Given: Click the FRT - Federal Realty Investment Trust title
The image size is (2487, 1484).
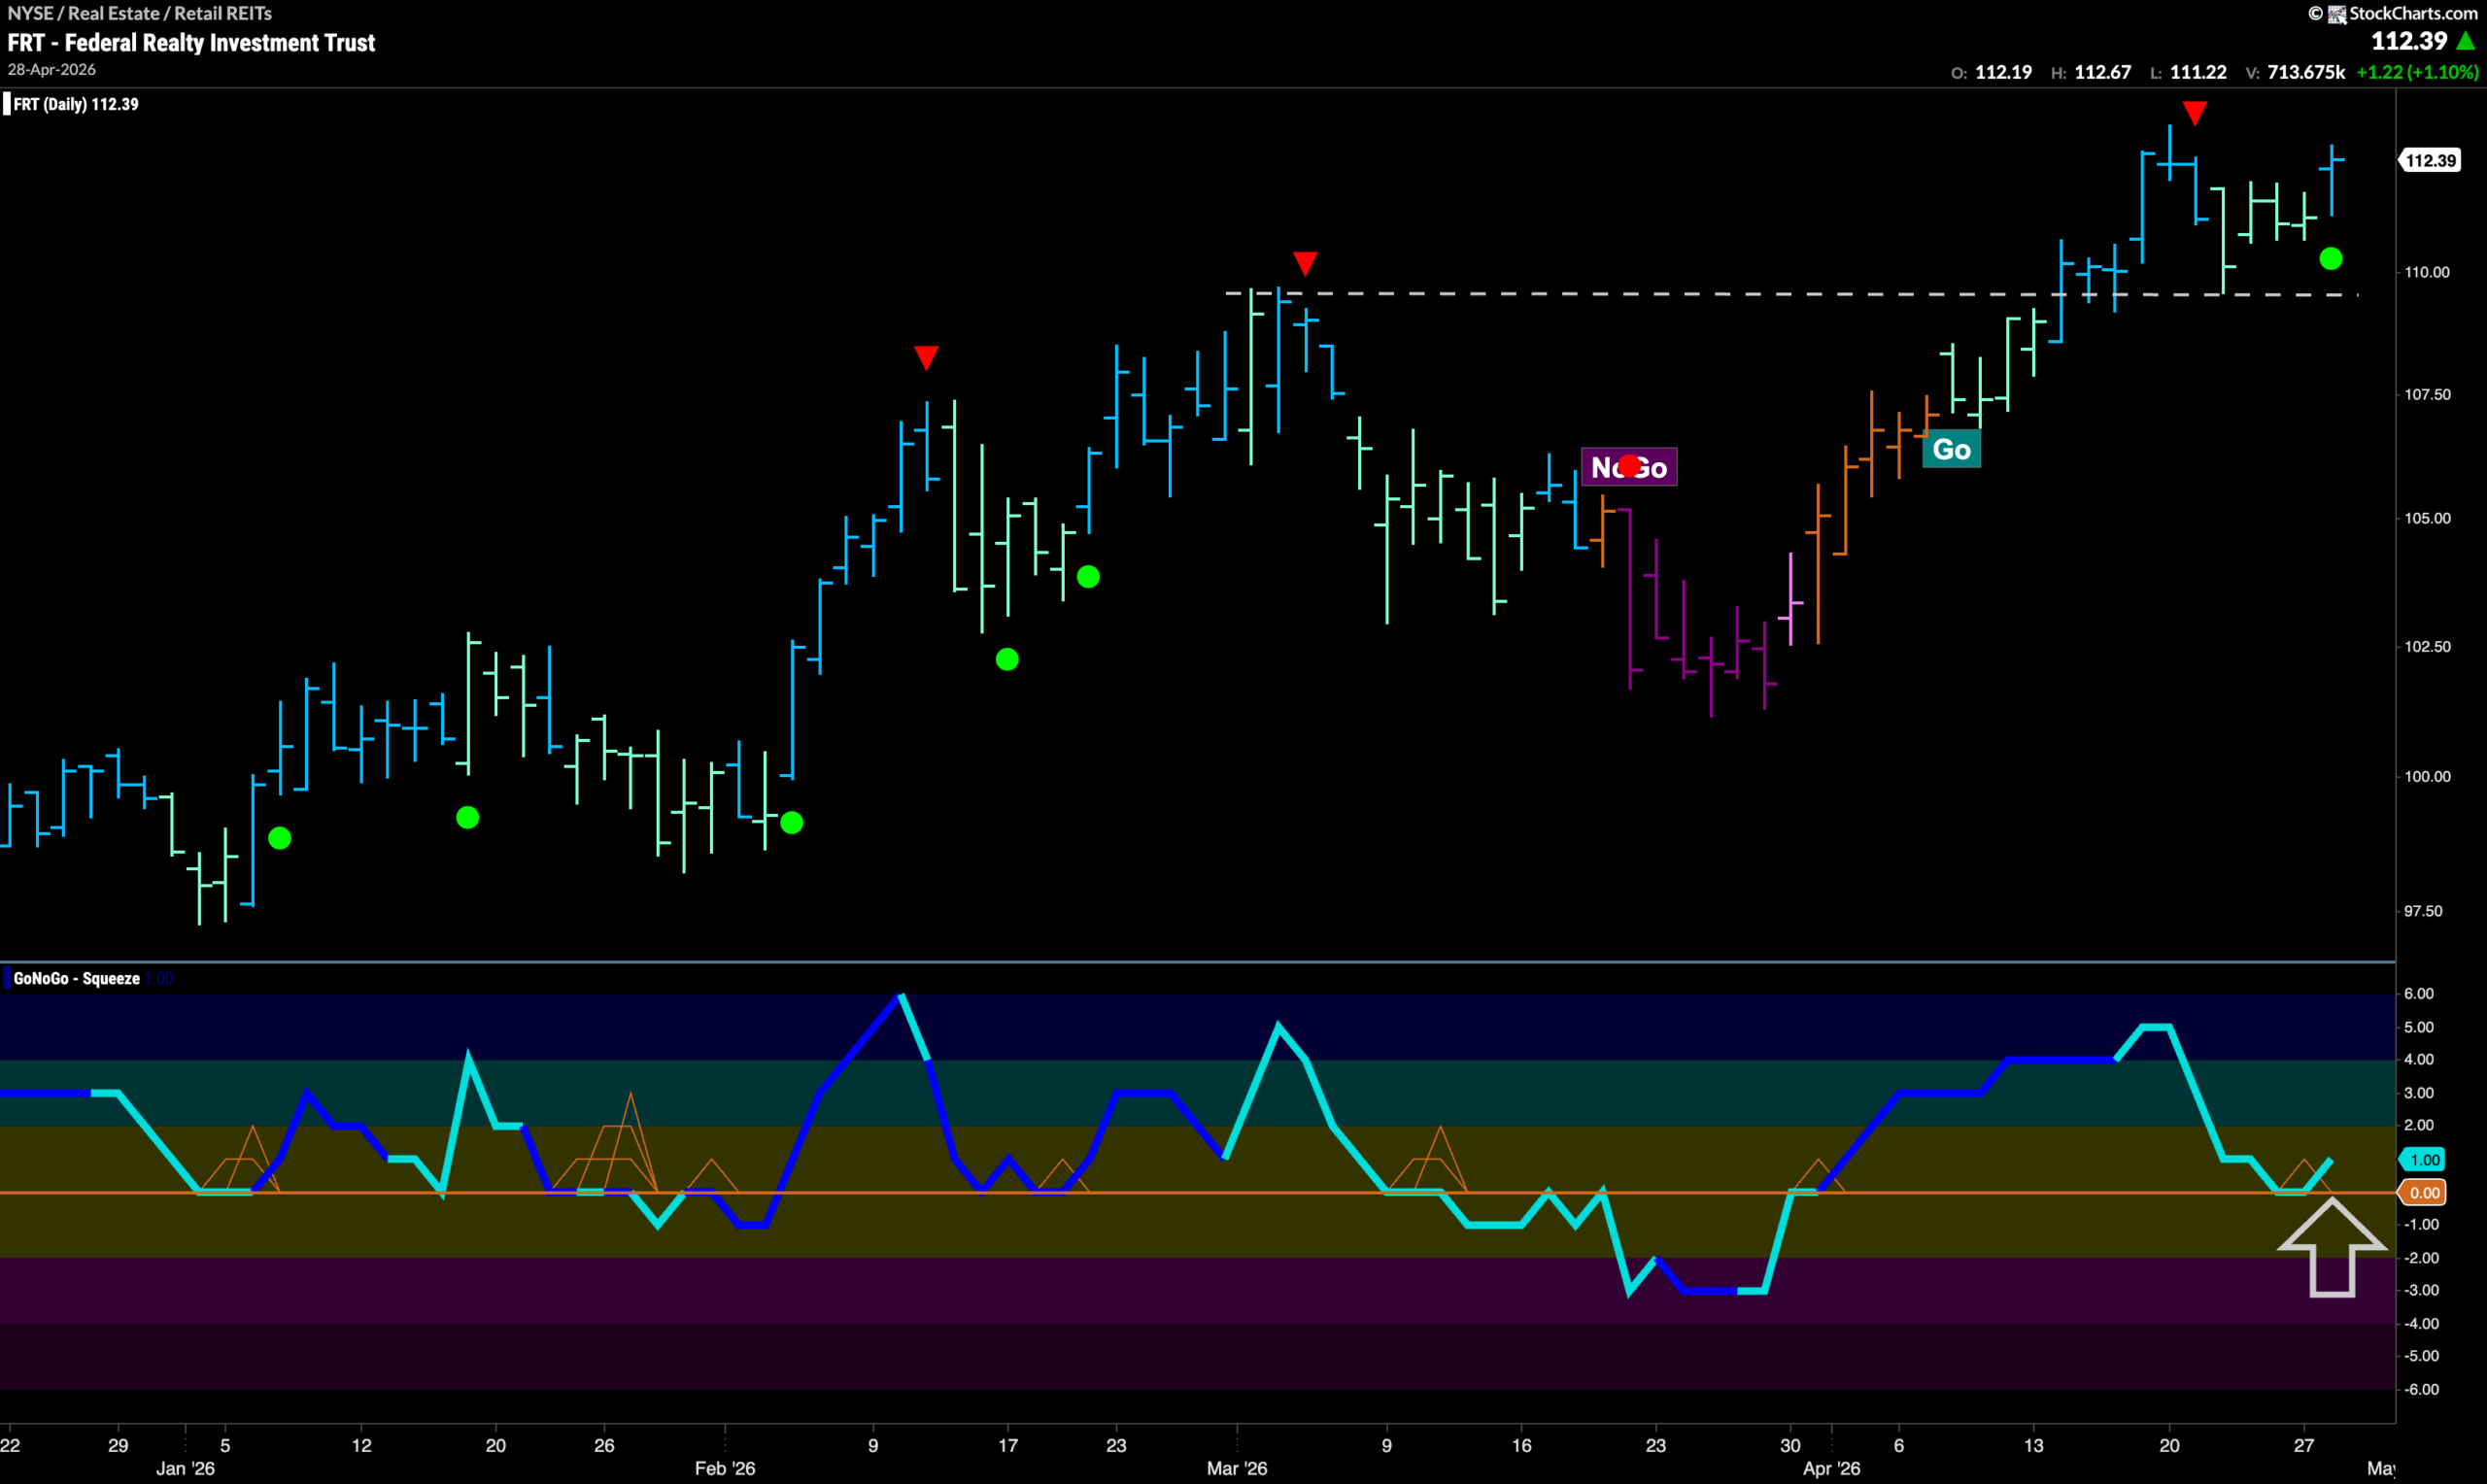Looking at the screenshot, I should (x=191, y=43).
